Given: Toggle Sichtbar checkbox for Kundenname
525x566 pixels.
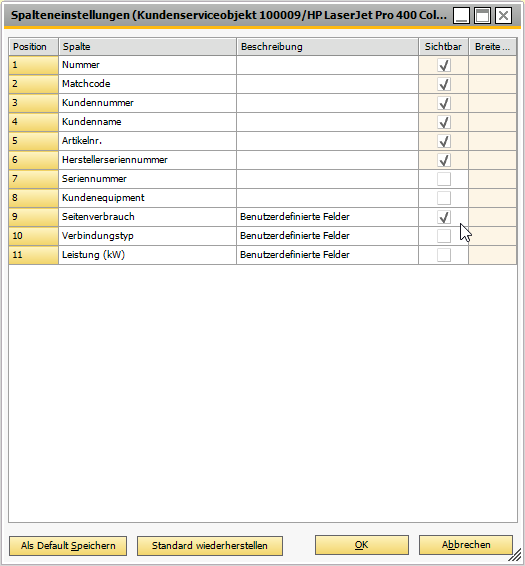Looking at the screenshot, I should pos(444,122).
